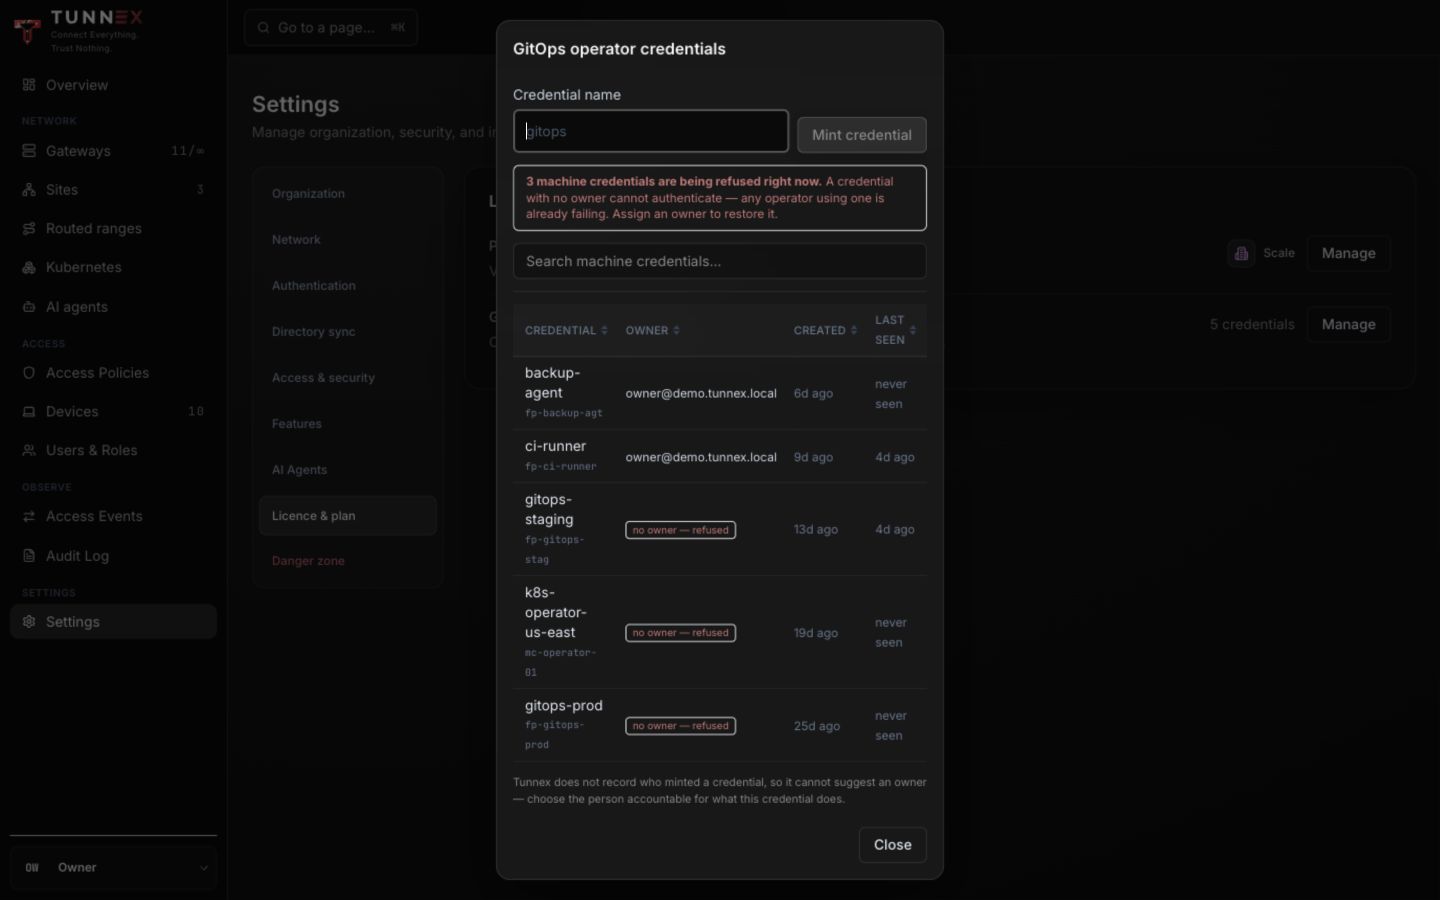1440x900 pixels.
Task: Click the 25d ago created value
Action: tap(817, 727)
